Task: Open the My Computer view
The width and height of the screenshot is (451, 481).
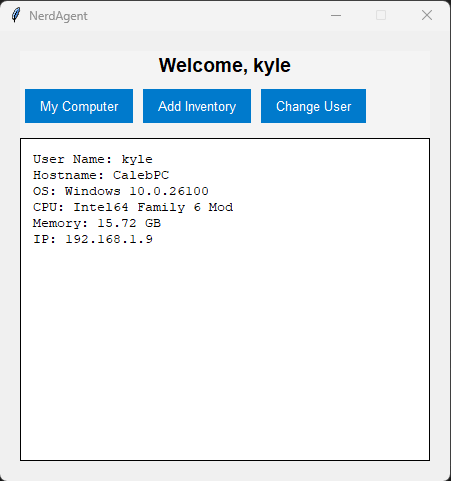Action: [x=79, y=106]
